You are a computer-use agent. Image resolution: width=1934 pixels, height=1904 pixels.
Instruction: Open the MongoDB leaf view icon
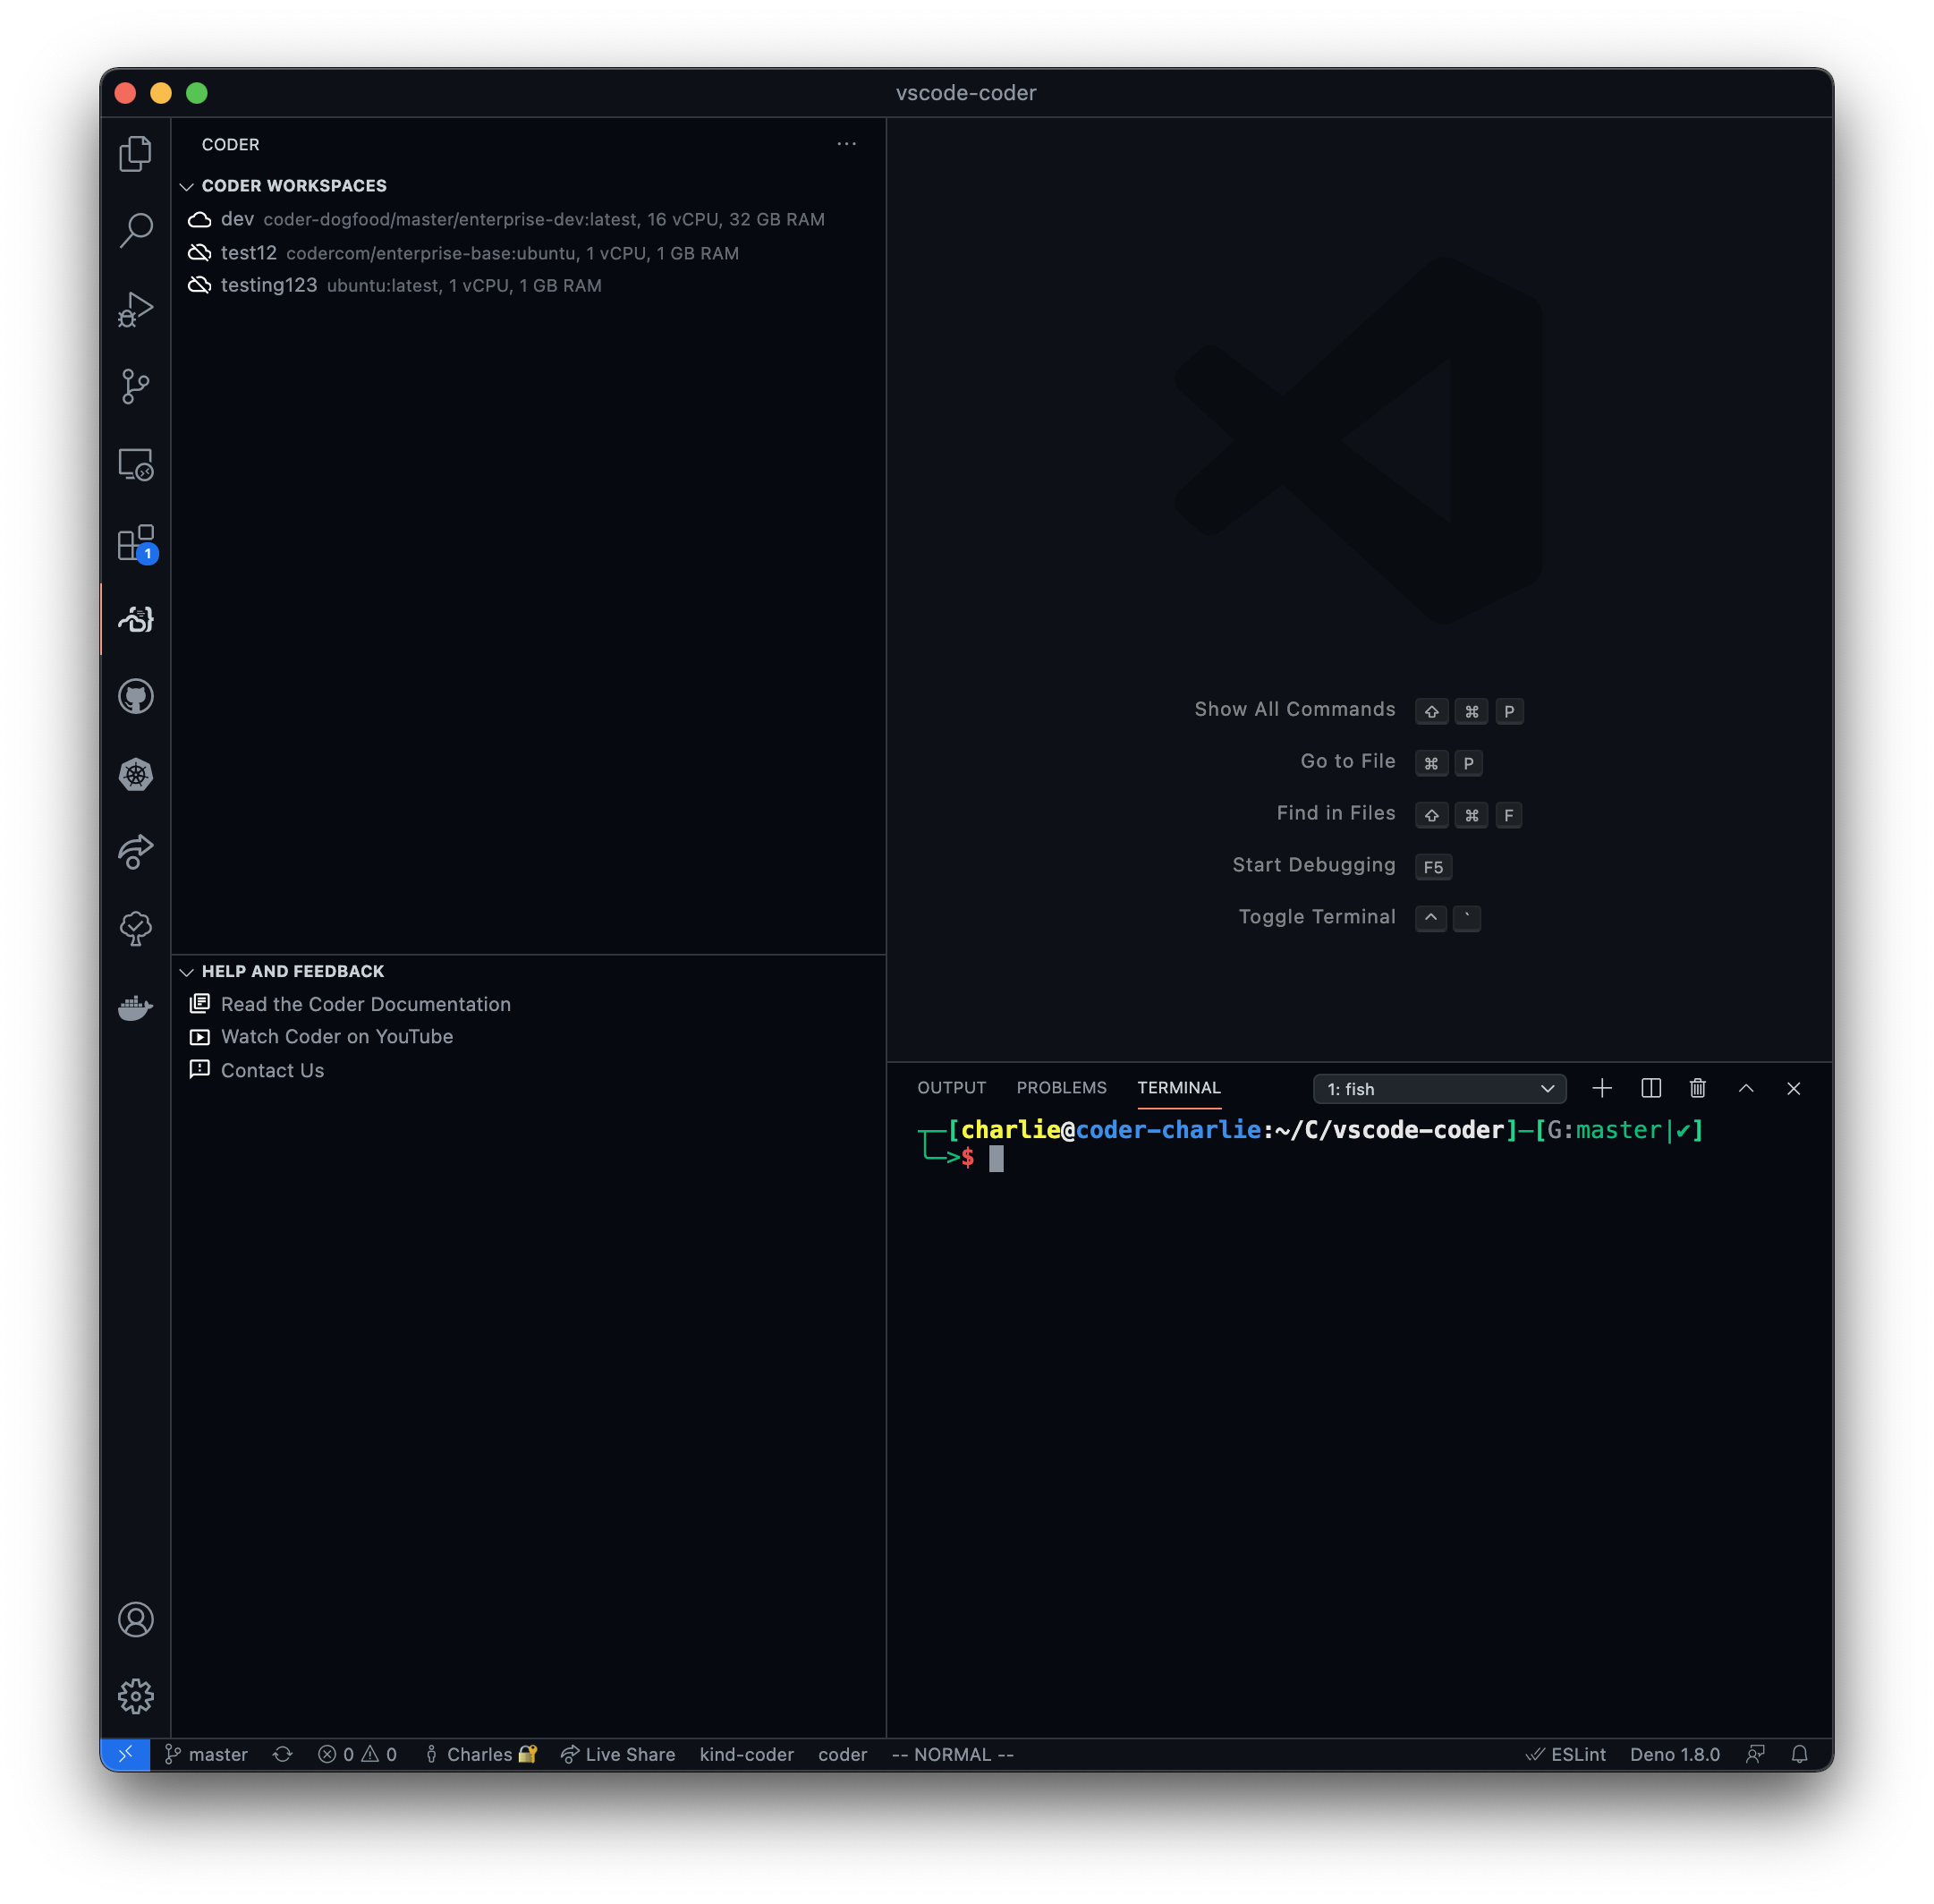click(135, 929)
